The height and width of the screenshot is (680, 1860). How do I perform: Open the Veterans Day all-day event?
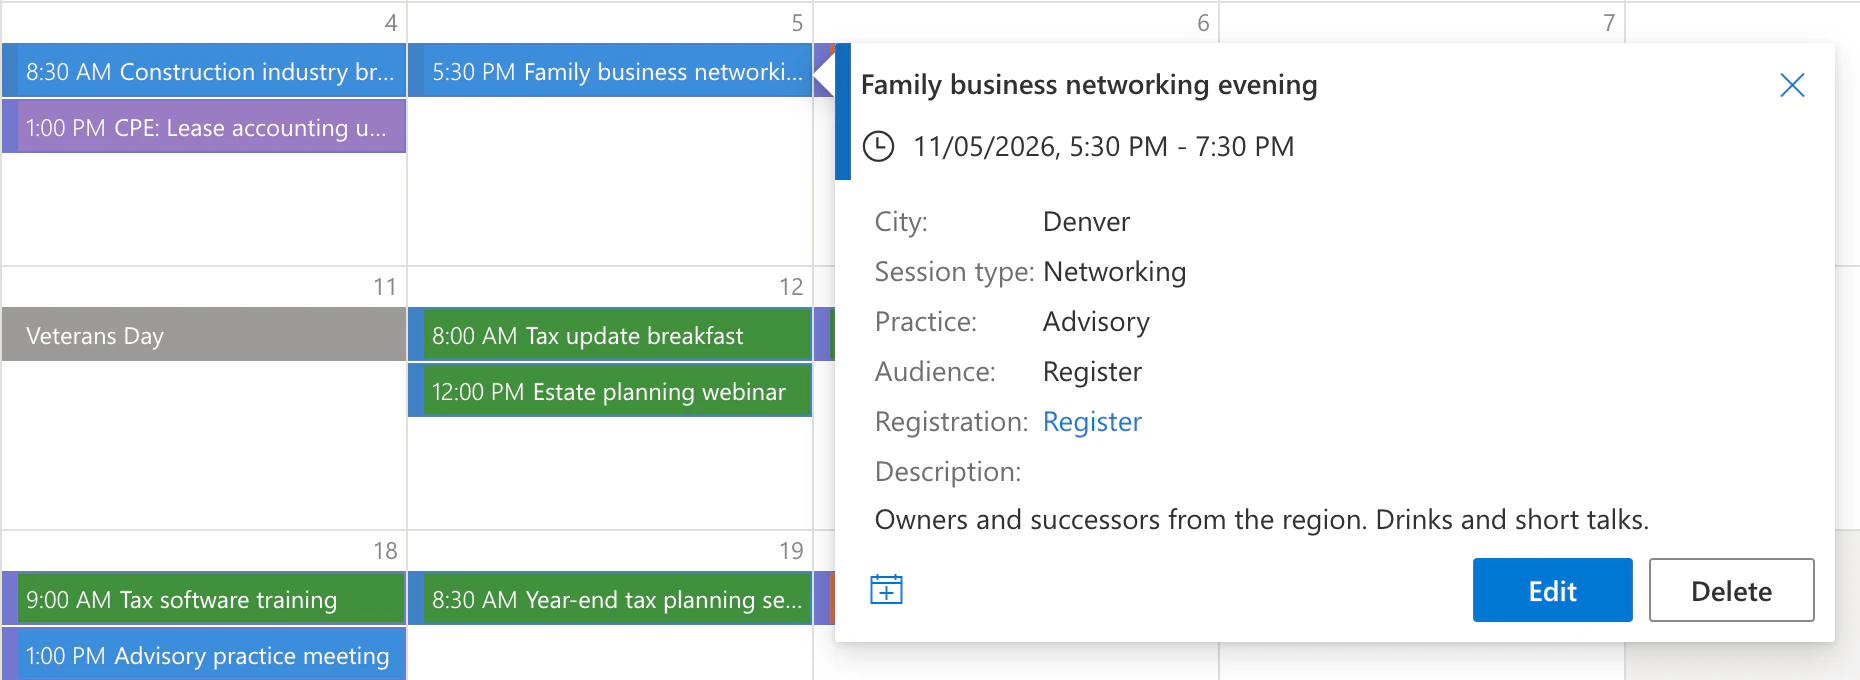coord(204,335)
